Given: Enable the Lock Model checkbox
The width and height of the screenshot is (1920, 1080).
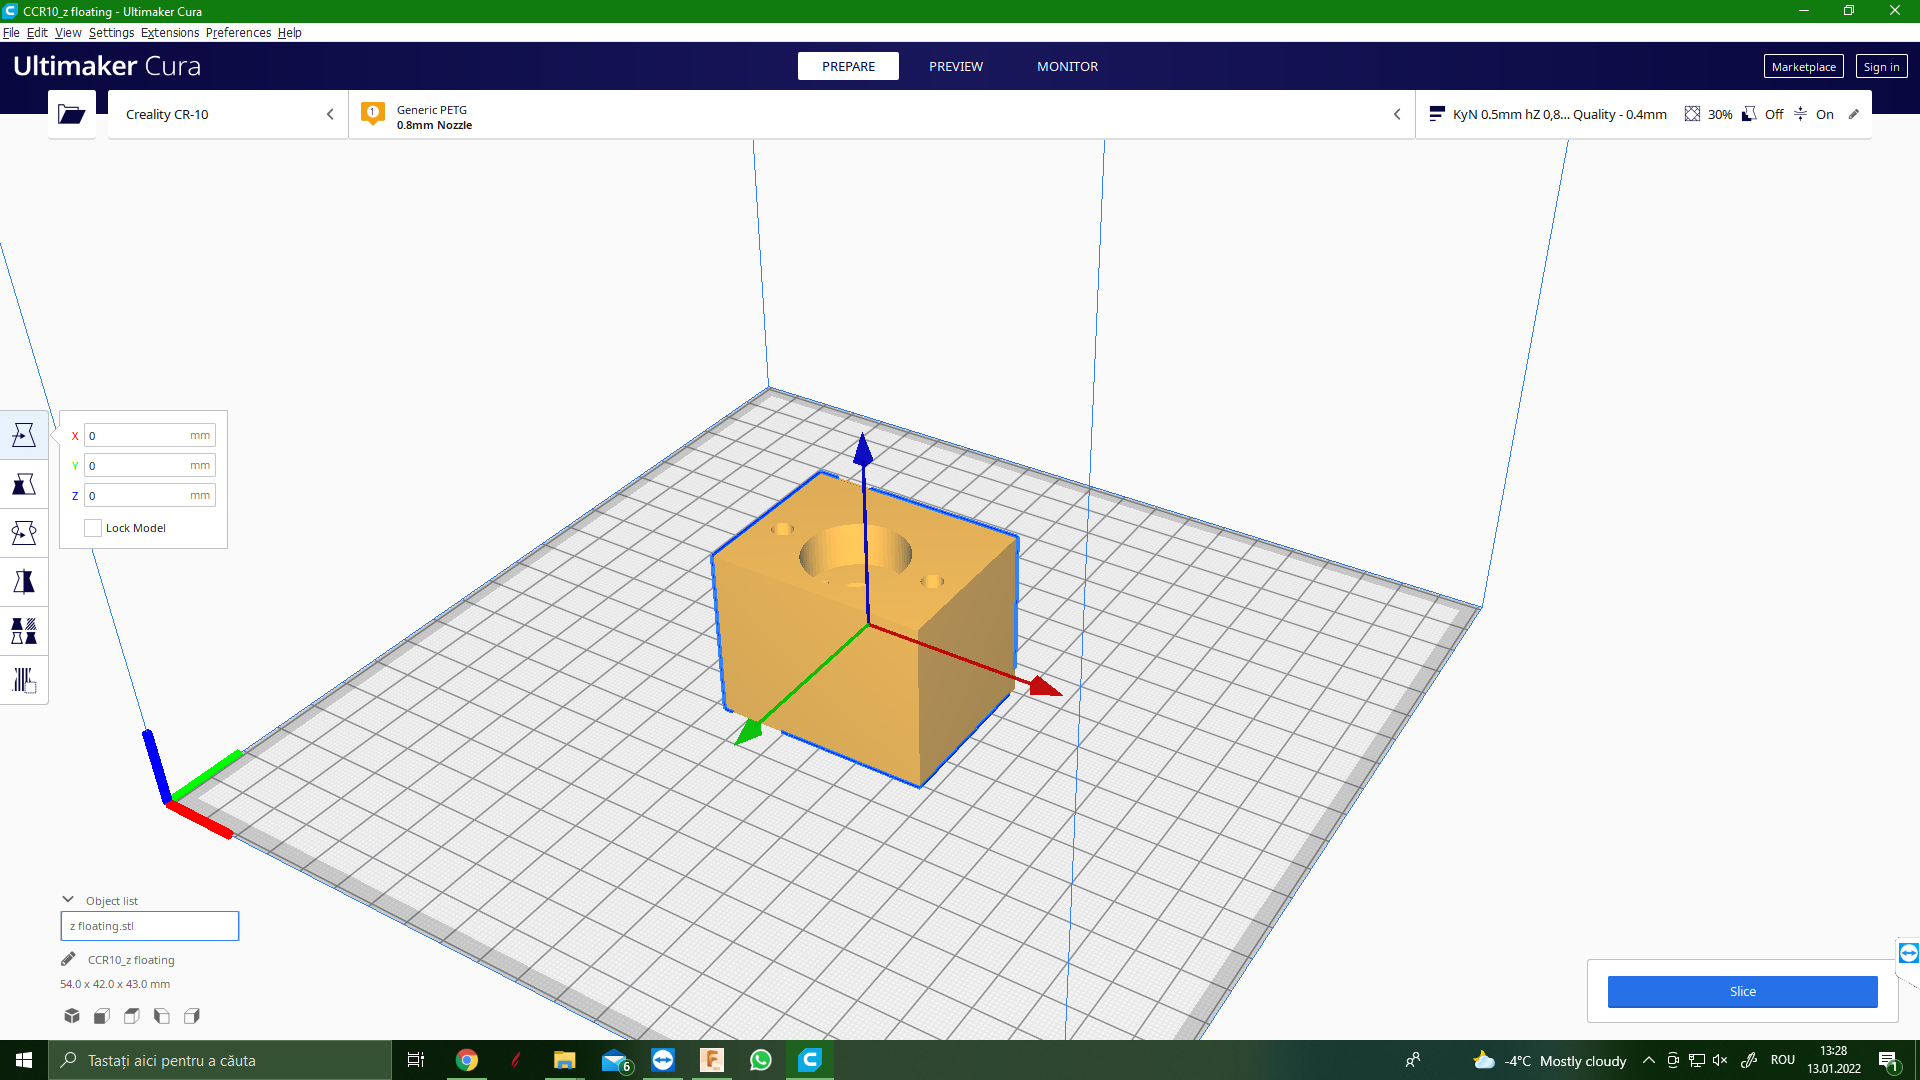Looking at the screenshot, I should tap(93, 528).
